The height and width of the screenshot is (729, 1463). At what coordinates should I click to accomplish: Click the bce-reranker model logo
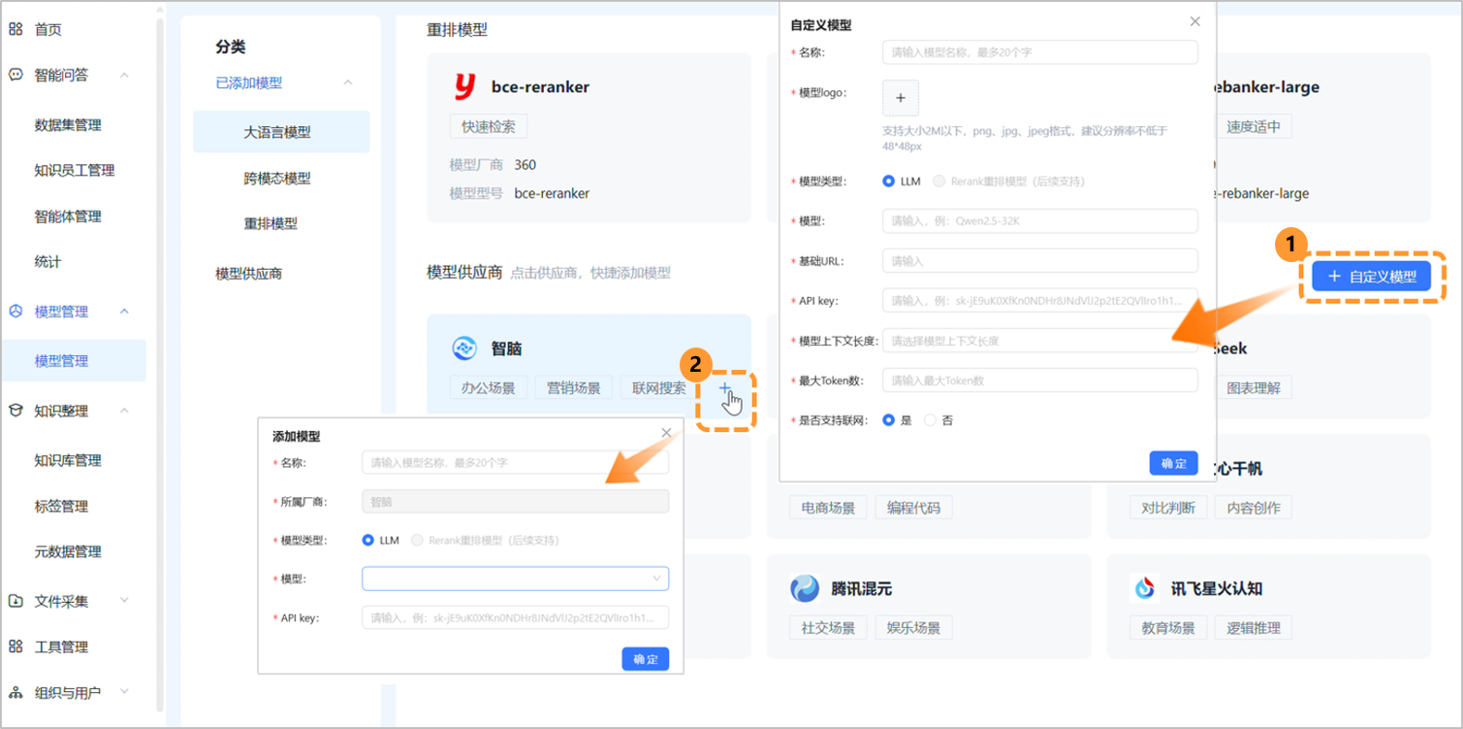[465, 87]
